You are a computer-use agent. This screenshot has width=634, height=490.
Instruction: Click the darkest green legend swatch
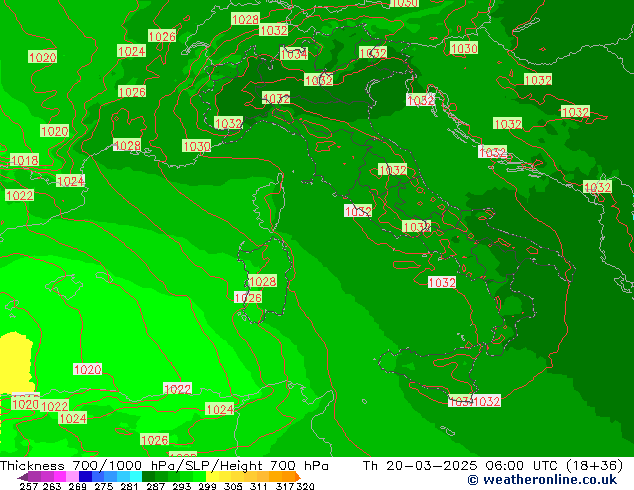point(148,476)
